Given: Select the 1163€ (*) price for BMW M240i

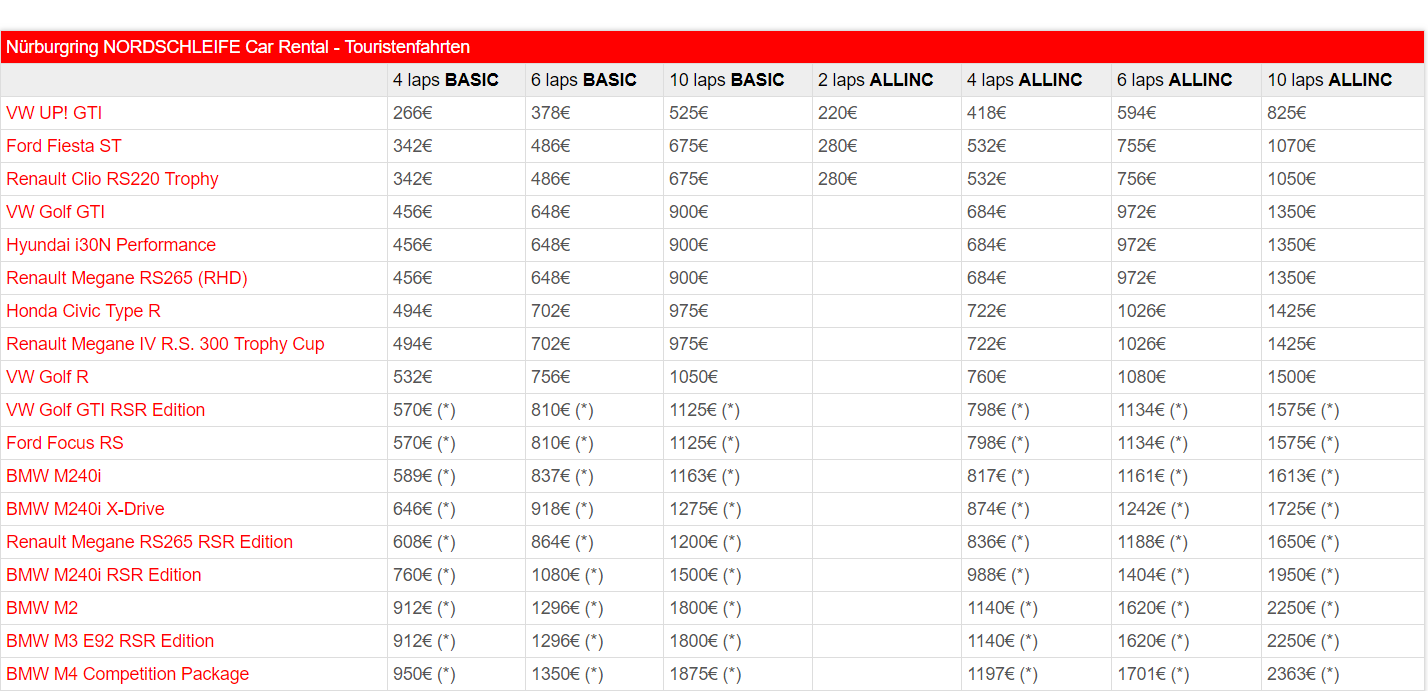Looking at the screenshot, I should tap(705, 476).
